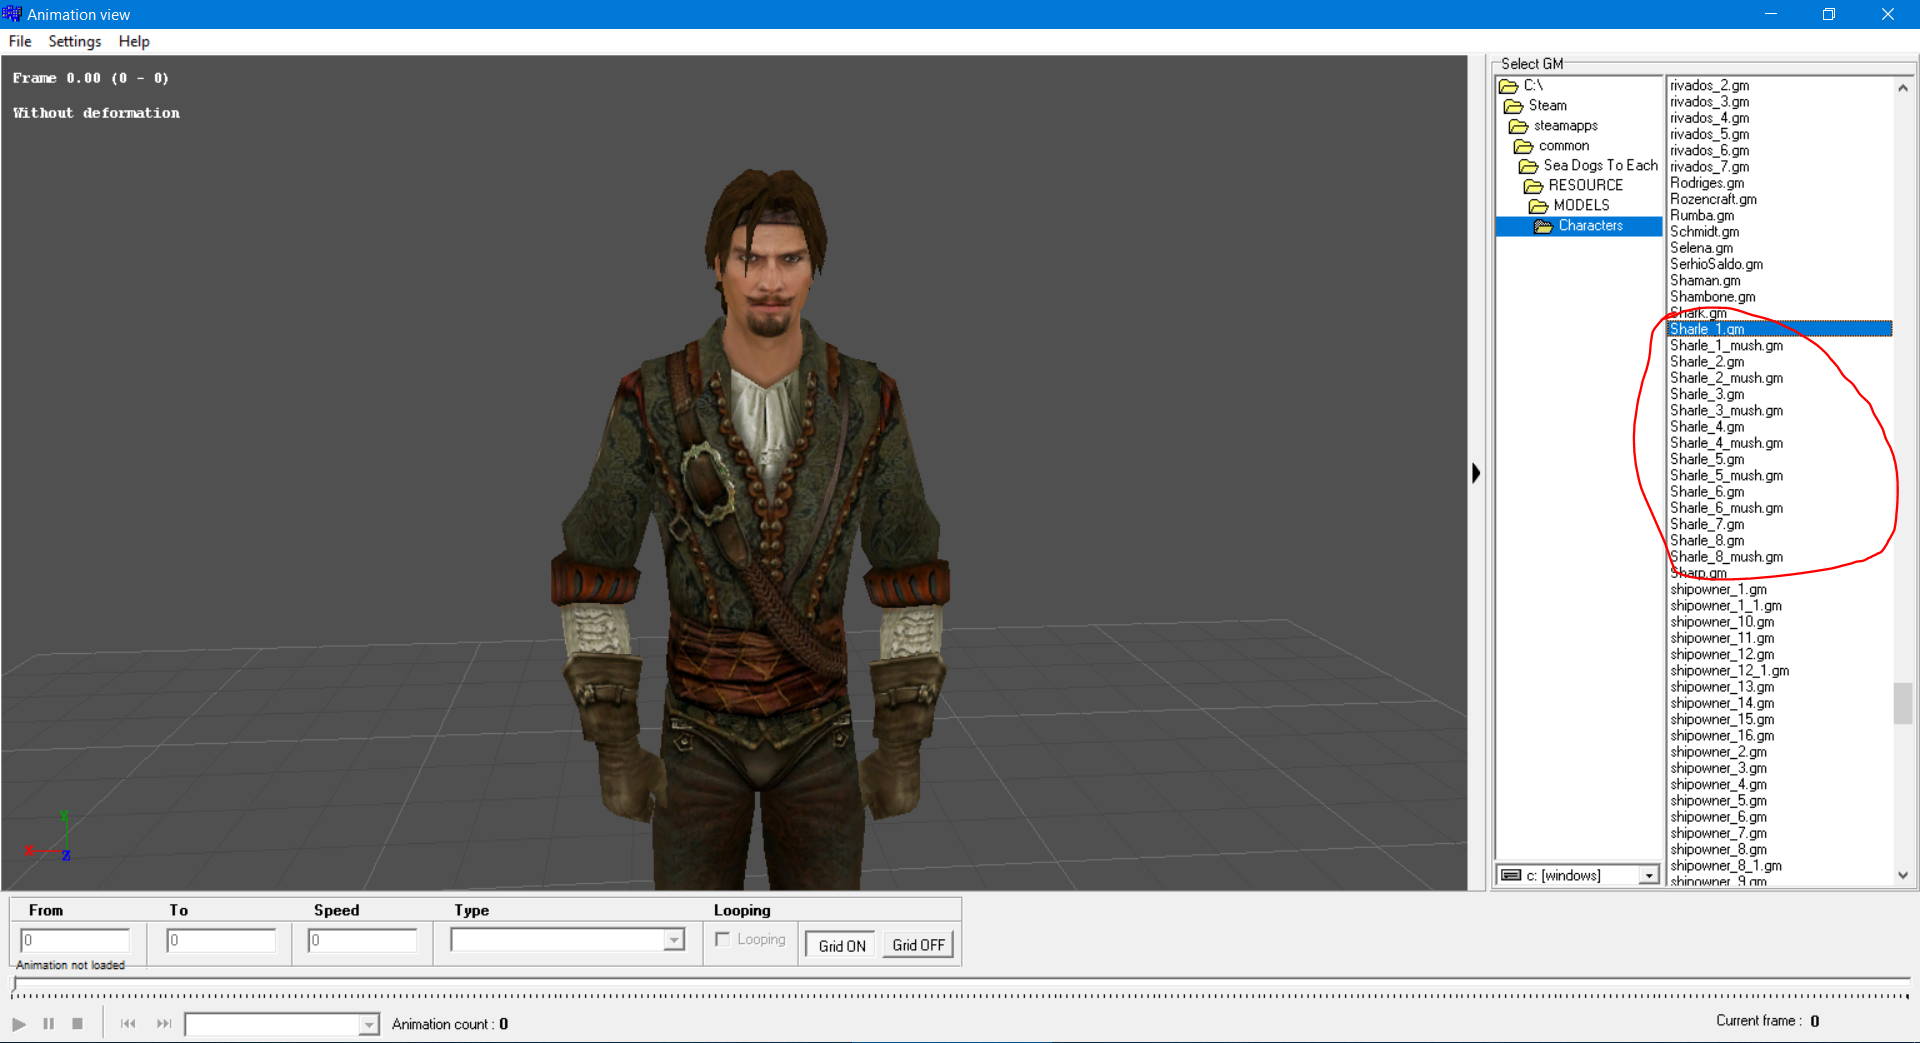Turn the grid off with Grid OFF
Screen dimensions: 1920x1043
click(918, 945)
